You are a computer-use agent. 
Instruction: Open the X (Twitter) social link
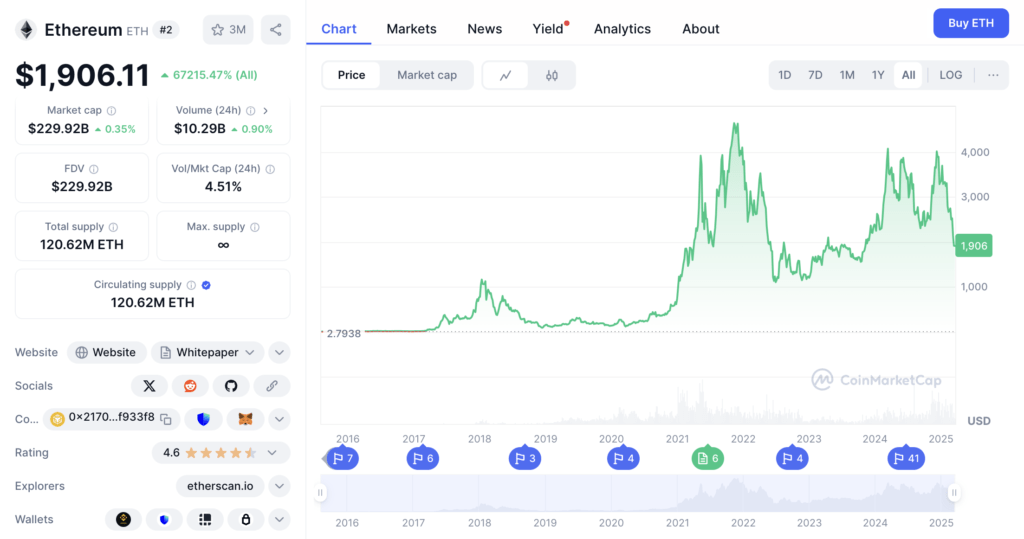pyautogui.click(x=150, y=386)
